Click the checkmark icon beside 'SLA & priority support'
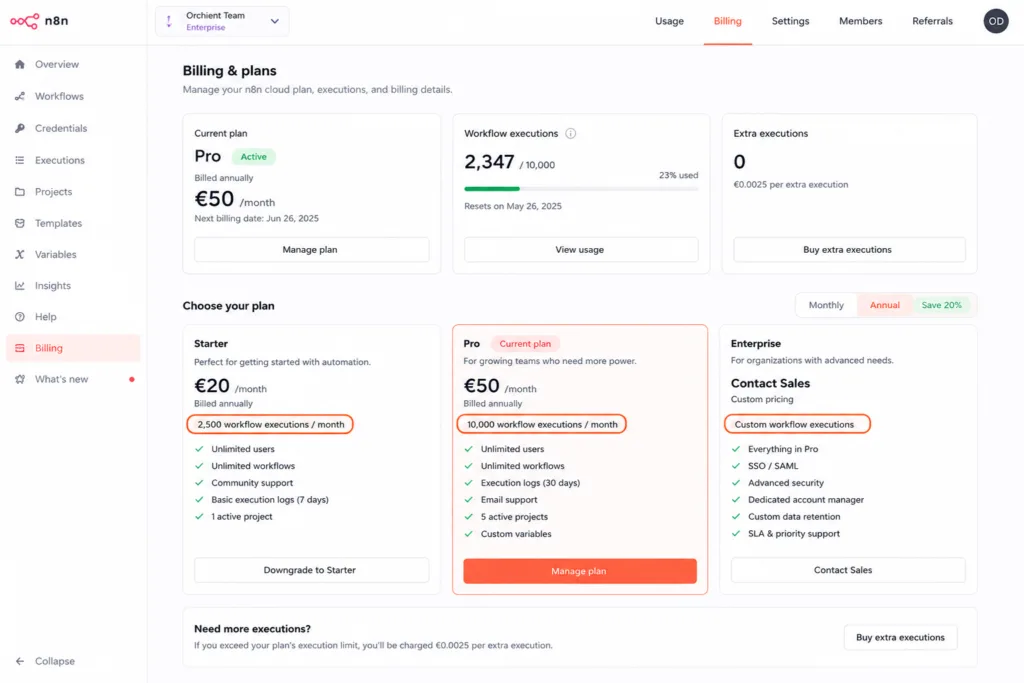The height and width of the screenshot is (683, 1024). coord(736,533)
